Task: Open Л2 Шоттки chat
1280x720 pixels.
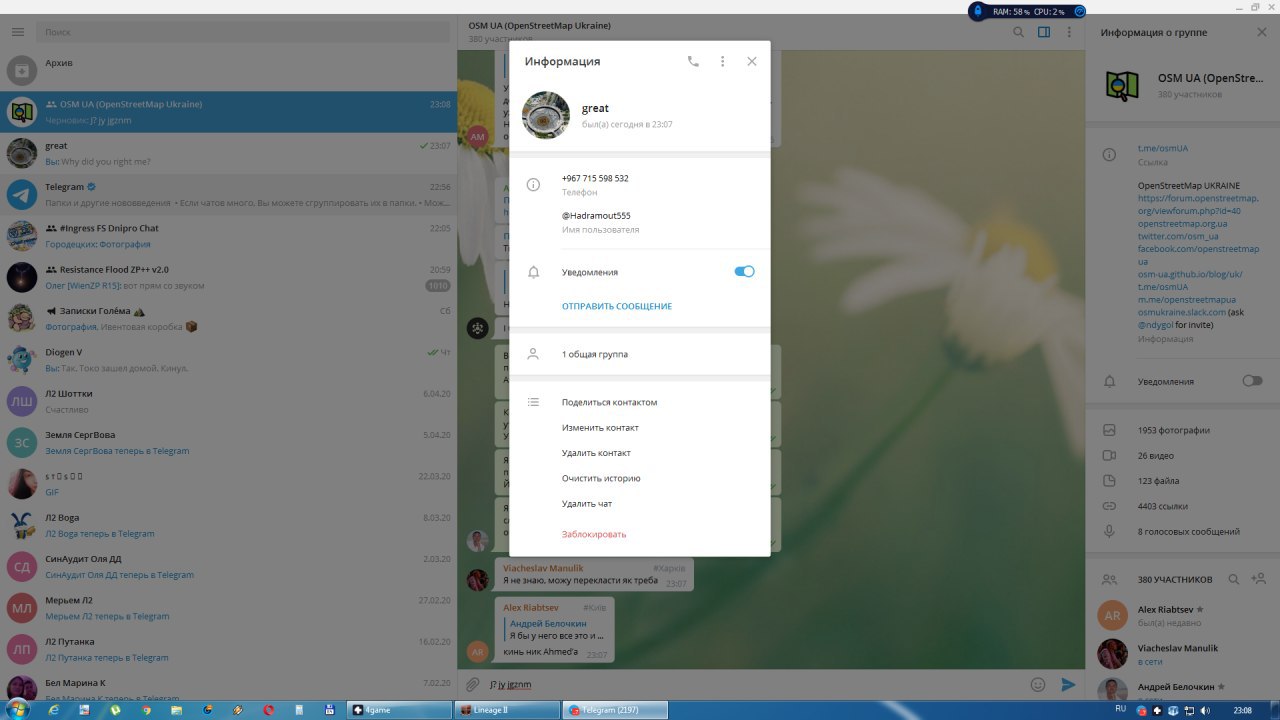Action: pos(229,401)
